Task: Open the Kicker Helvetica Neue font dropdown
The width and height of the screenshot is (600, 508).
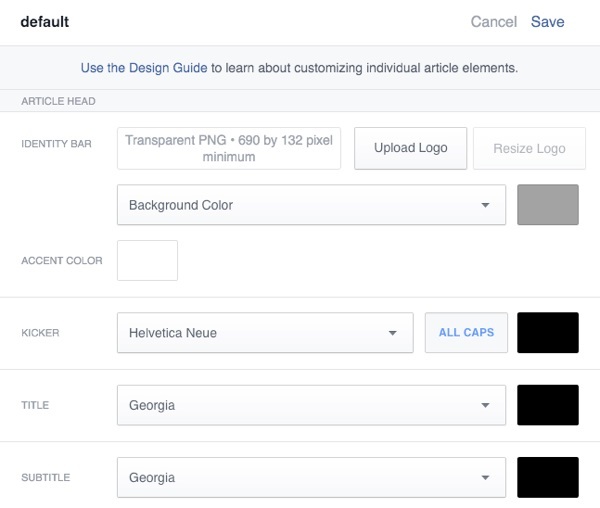Action: coord(265,333)
